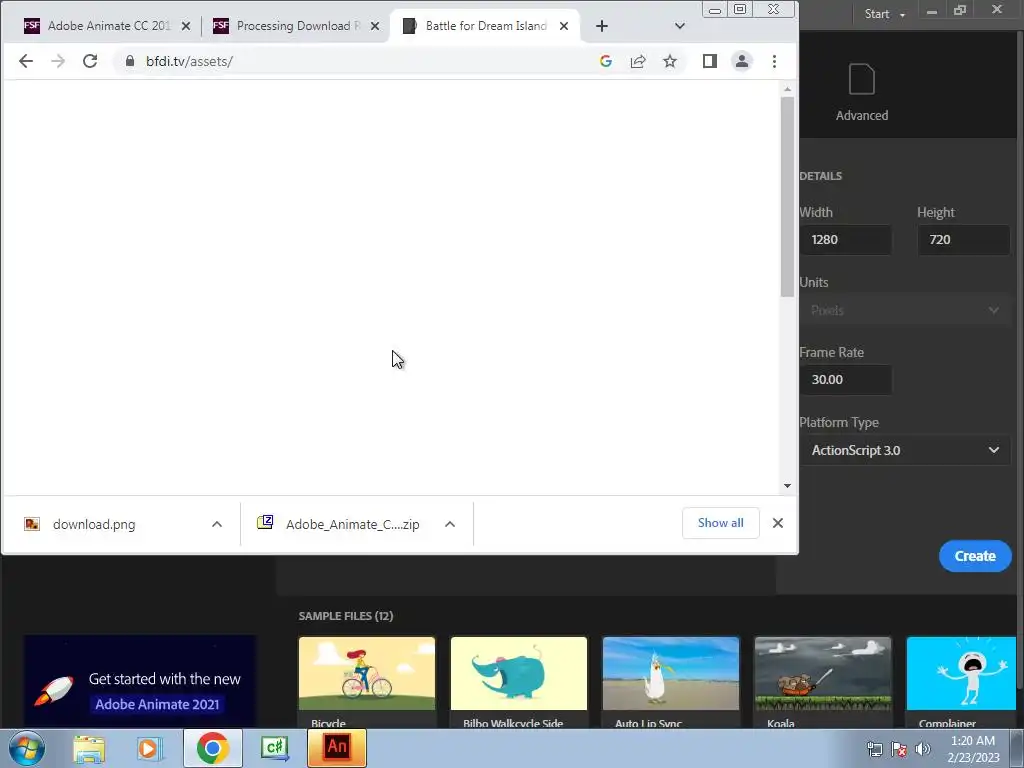The height and width of the screenshot is (768, 1024).
Task: Open a new Chrome tab
Action: click(602, 26)
